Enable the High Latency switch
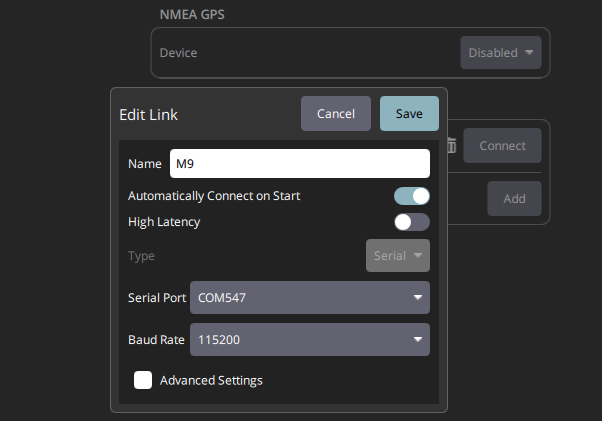The image size is (602, 421). pos(411,222)
